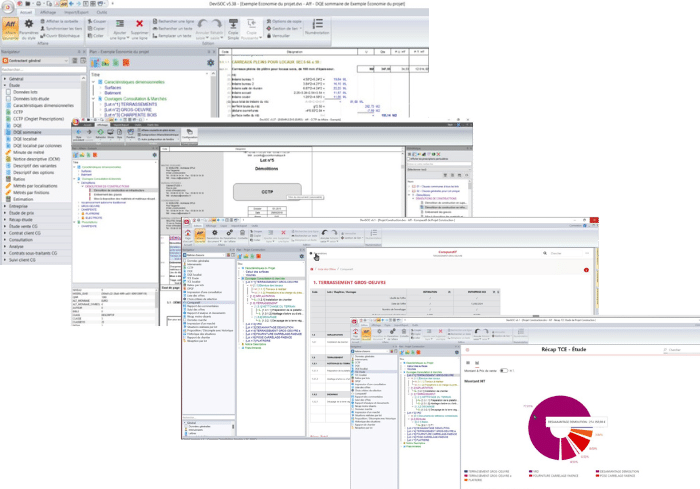Open the Contractant général dropdown

(39, 60)
